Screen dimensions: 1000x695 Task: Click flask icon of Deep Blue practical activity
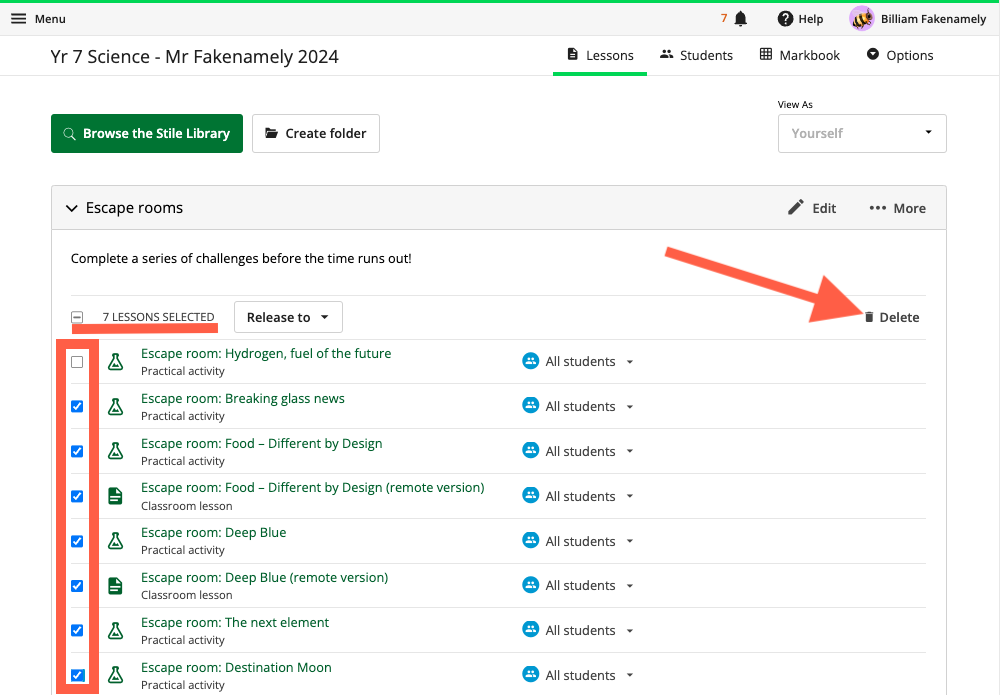pyautogui.click(x=115, y=541)
